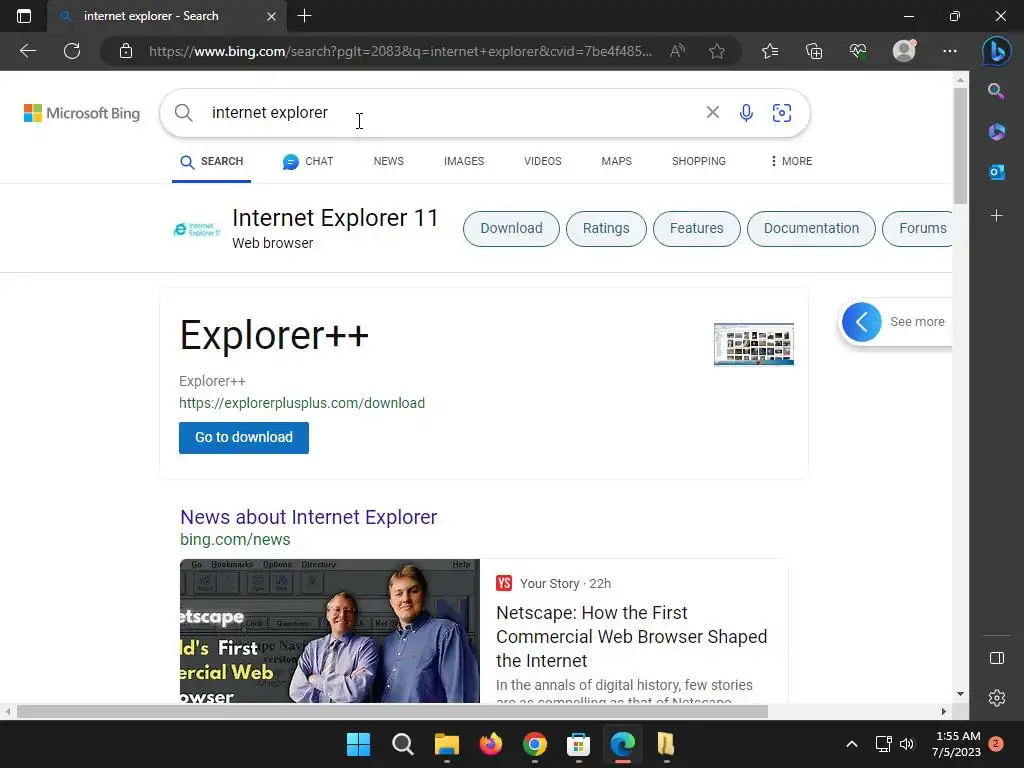Click the Microsoft Bing logo
1024x768 pixels.
[82, 113]
